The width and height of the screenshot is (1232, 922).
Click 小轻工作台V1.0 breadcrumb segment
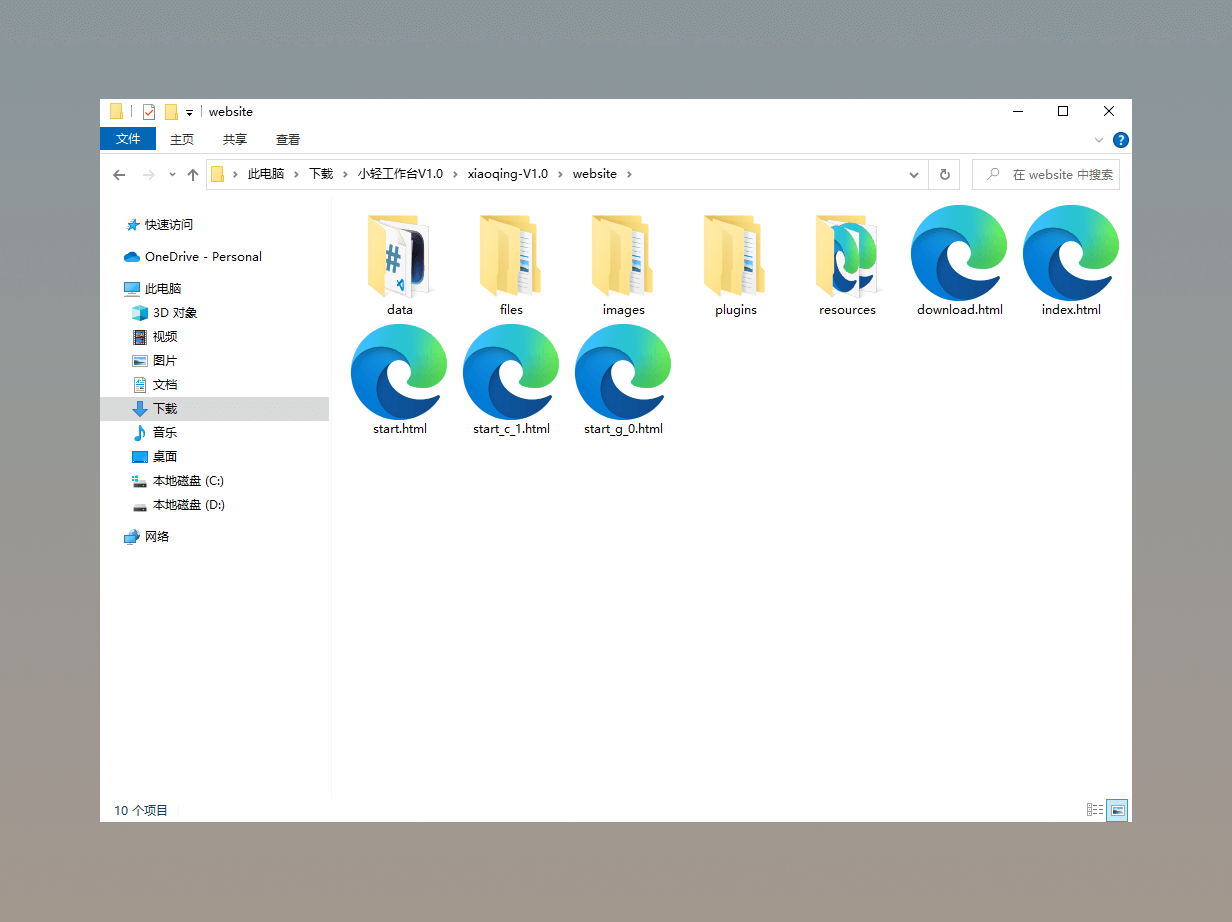coord(400,174)
